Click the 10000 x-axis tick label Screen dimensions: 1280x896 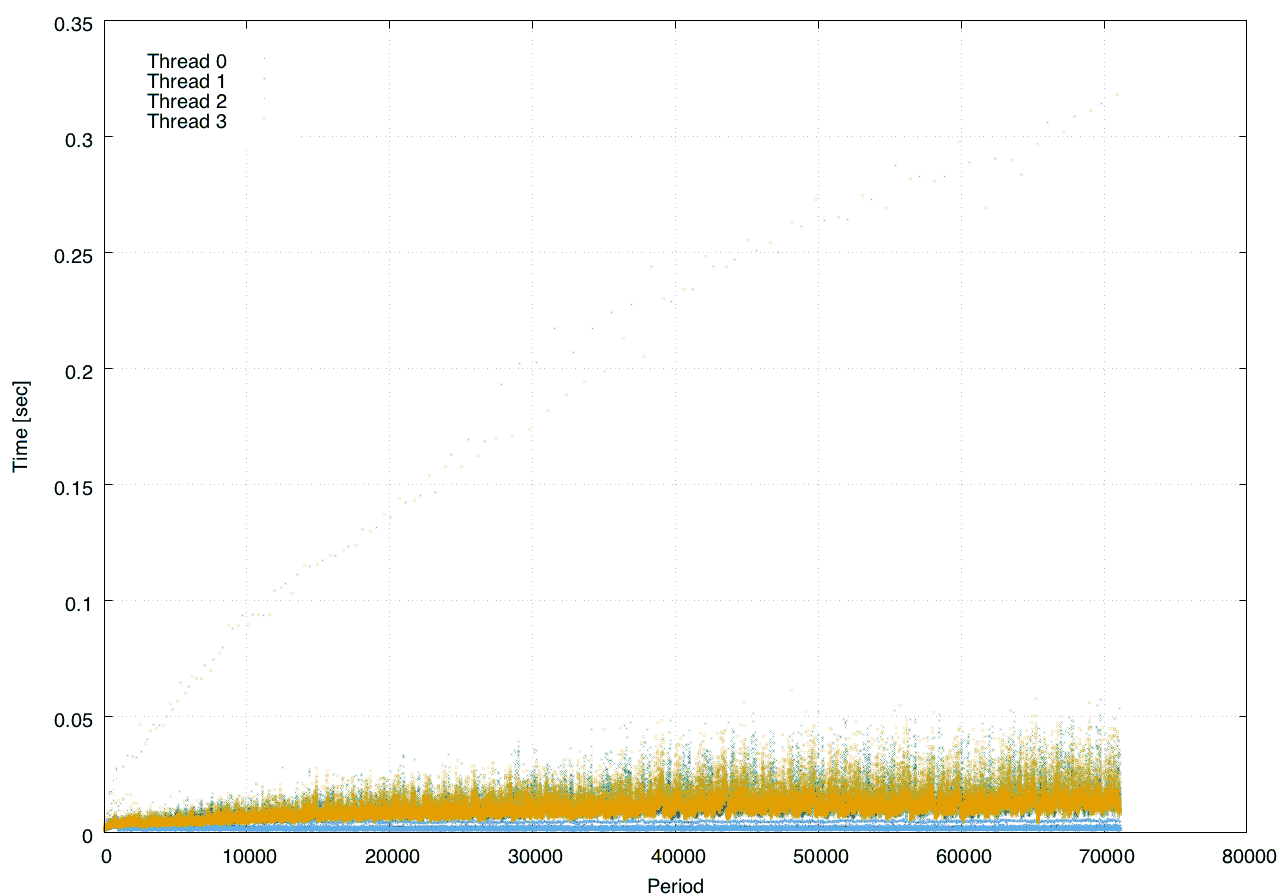coord(249,856)
